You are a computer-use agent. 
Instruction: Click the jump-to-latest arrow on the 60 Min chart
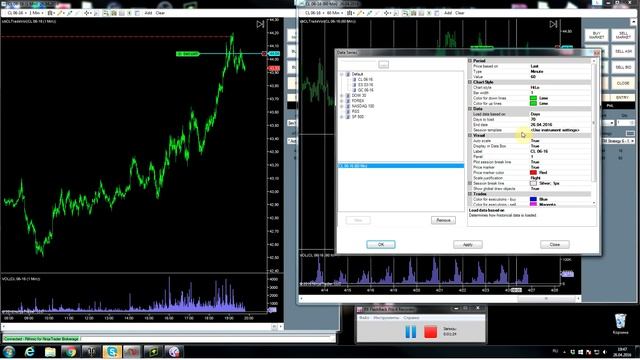click(553, 24)
